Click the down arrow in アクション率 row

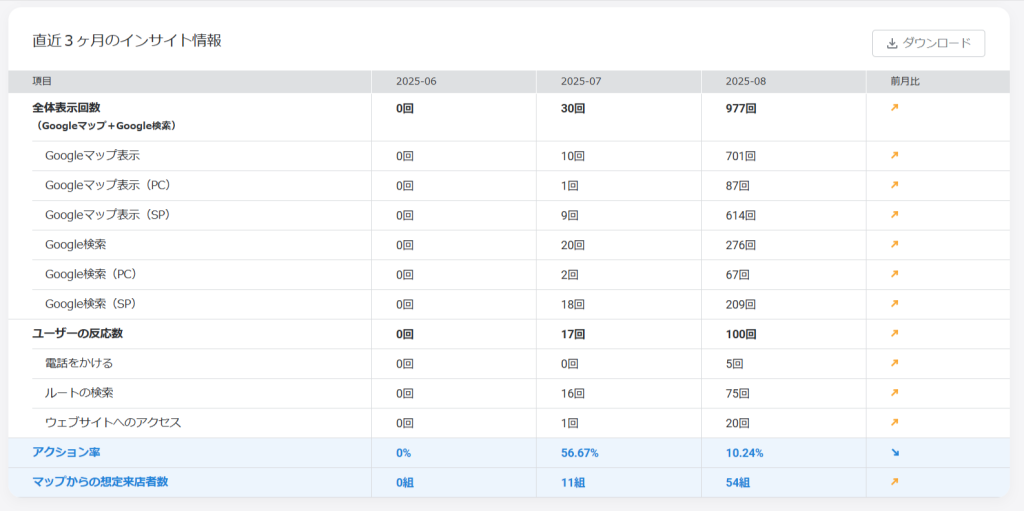895,452
